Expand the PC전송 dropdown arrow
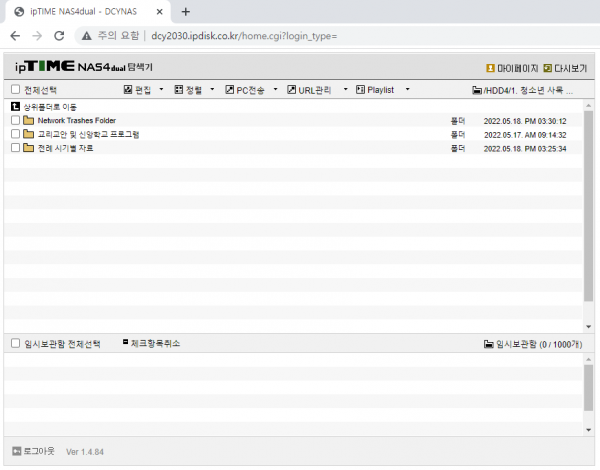This screenshot has height=470, width=600. point(275,89)
